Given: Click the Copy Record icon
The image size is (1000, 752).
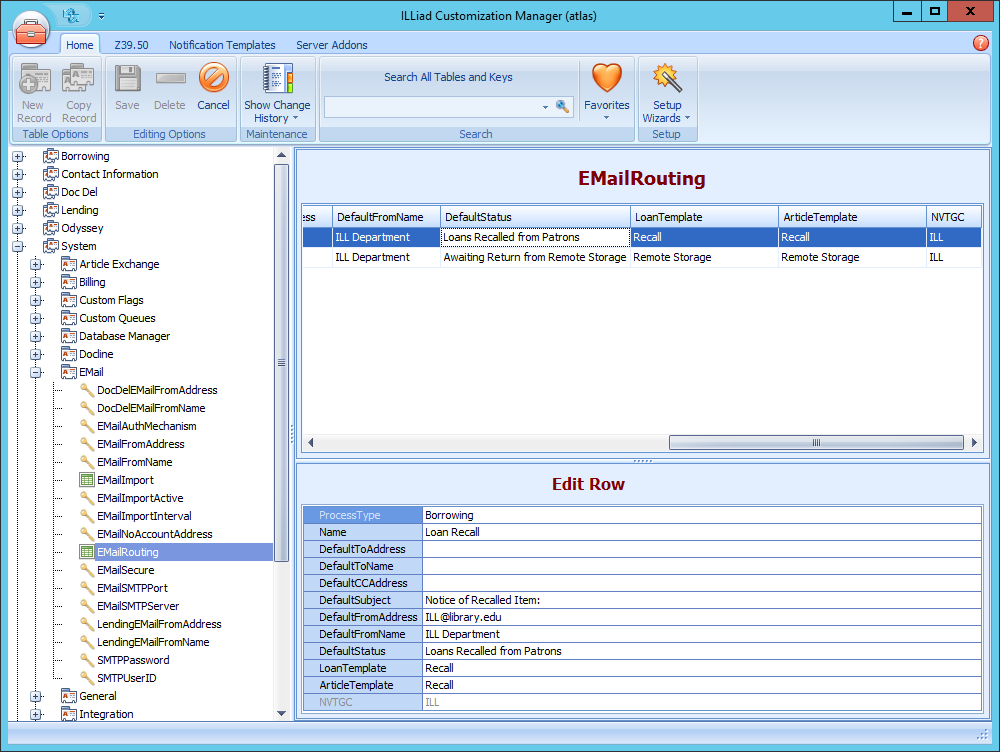Looking at the screenshot, I should [x=79, y=81].
